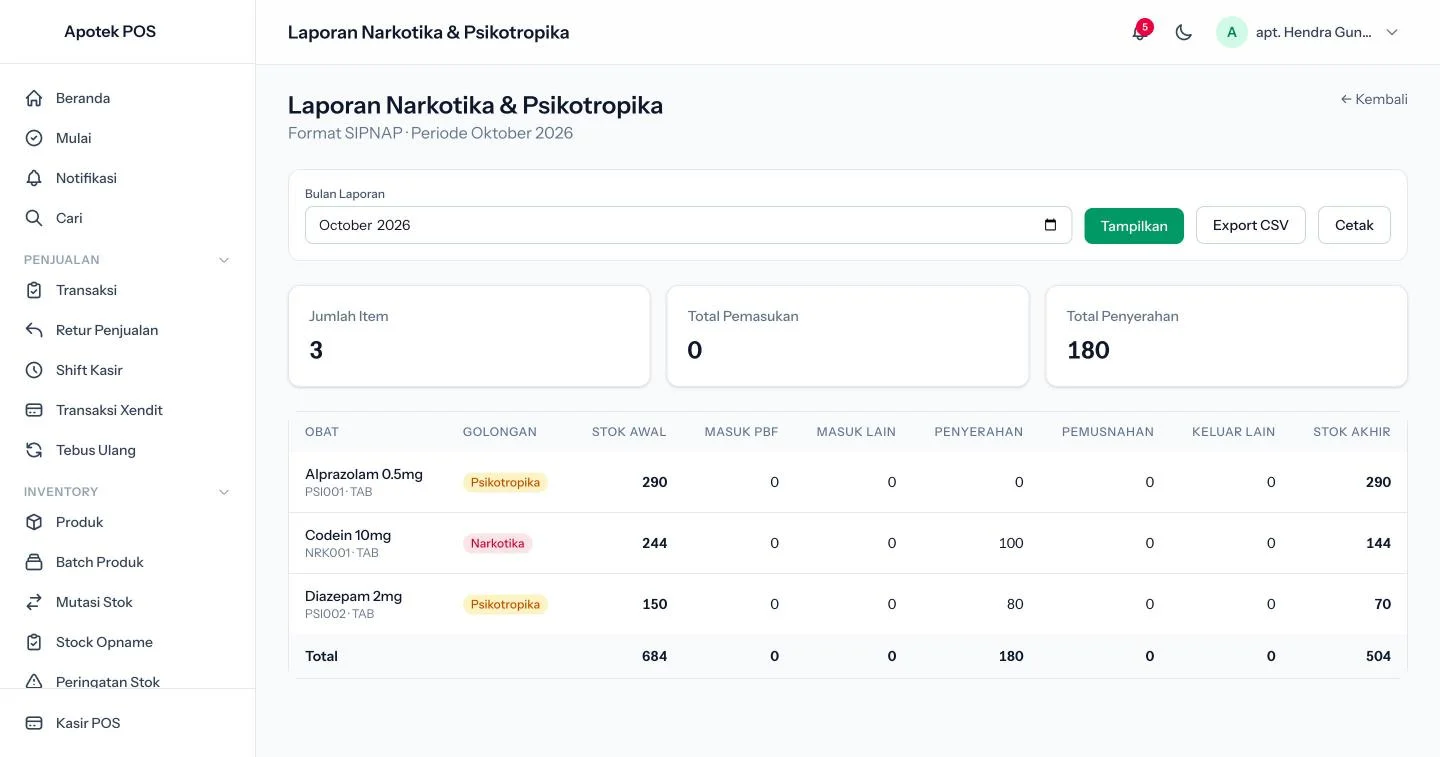Screen dimensions: 1440x757
Task: Click the Mulai checkmark circle icon
Action: coord(34,138)
